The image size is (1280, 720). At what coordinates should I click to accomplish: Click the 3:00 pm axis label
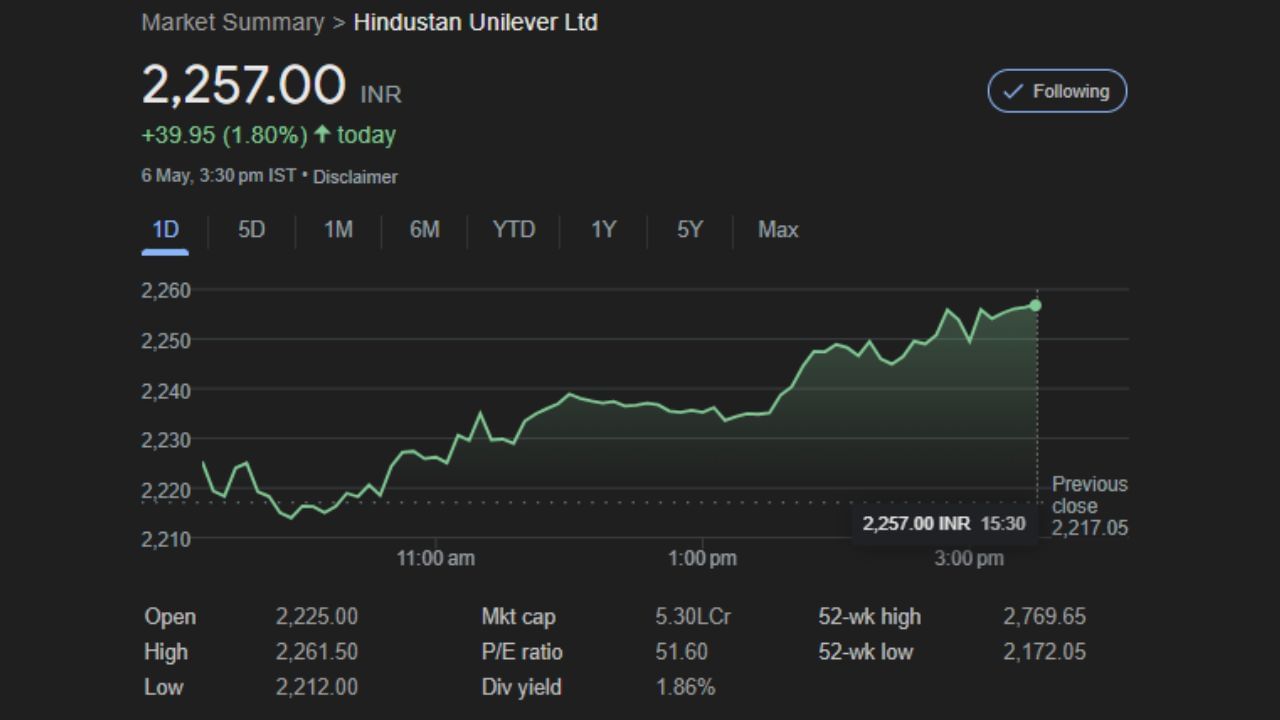click(969, 558)
